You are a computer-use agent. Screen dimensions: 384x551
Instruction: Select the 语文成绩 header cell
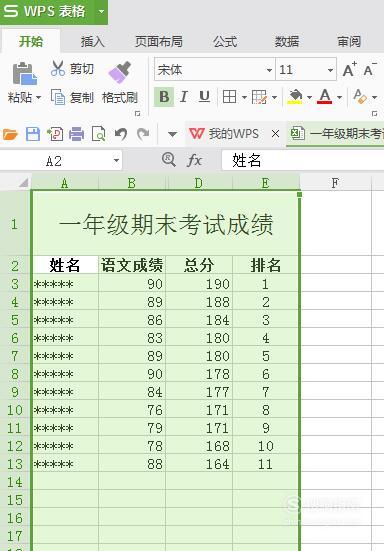(x=132, y=265)
